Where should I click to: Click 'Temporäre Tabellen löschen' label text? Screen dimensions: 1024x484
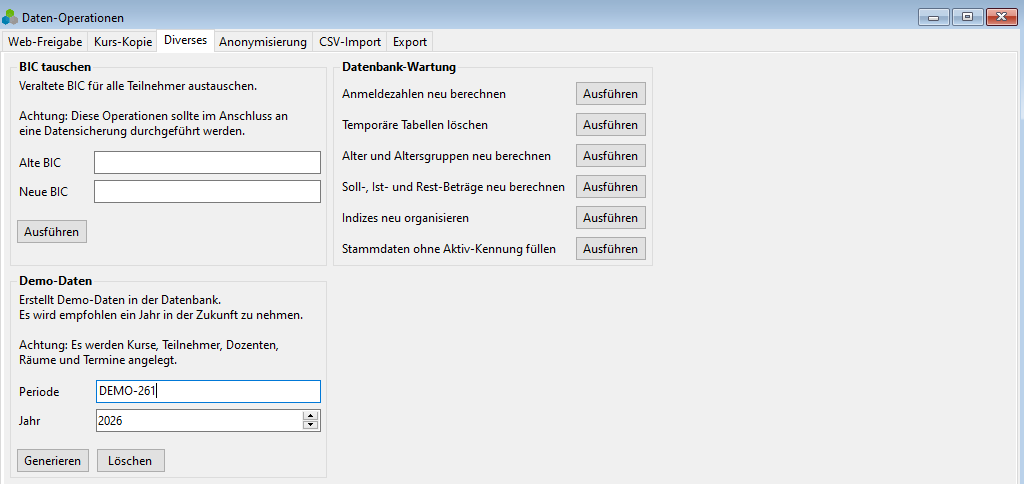pos(415,125)
